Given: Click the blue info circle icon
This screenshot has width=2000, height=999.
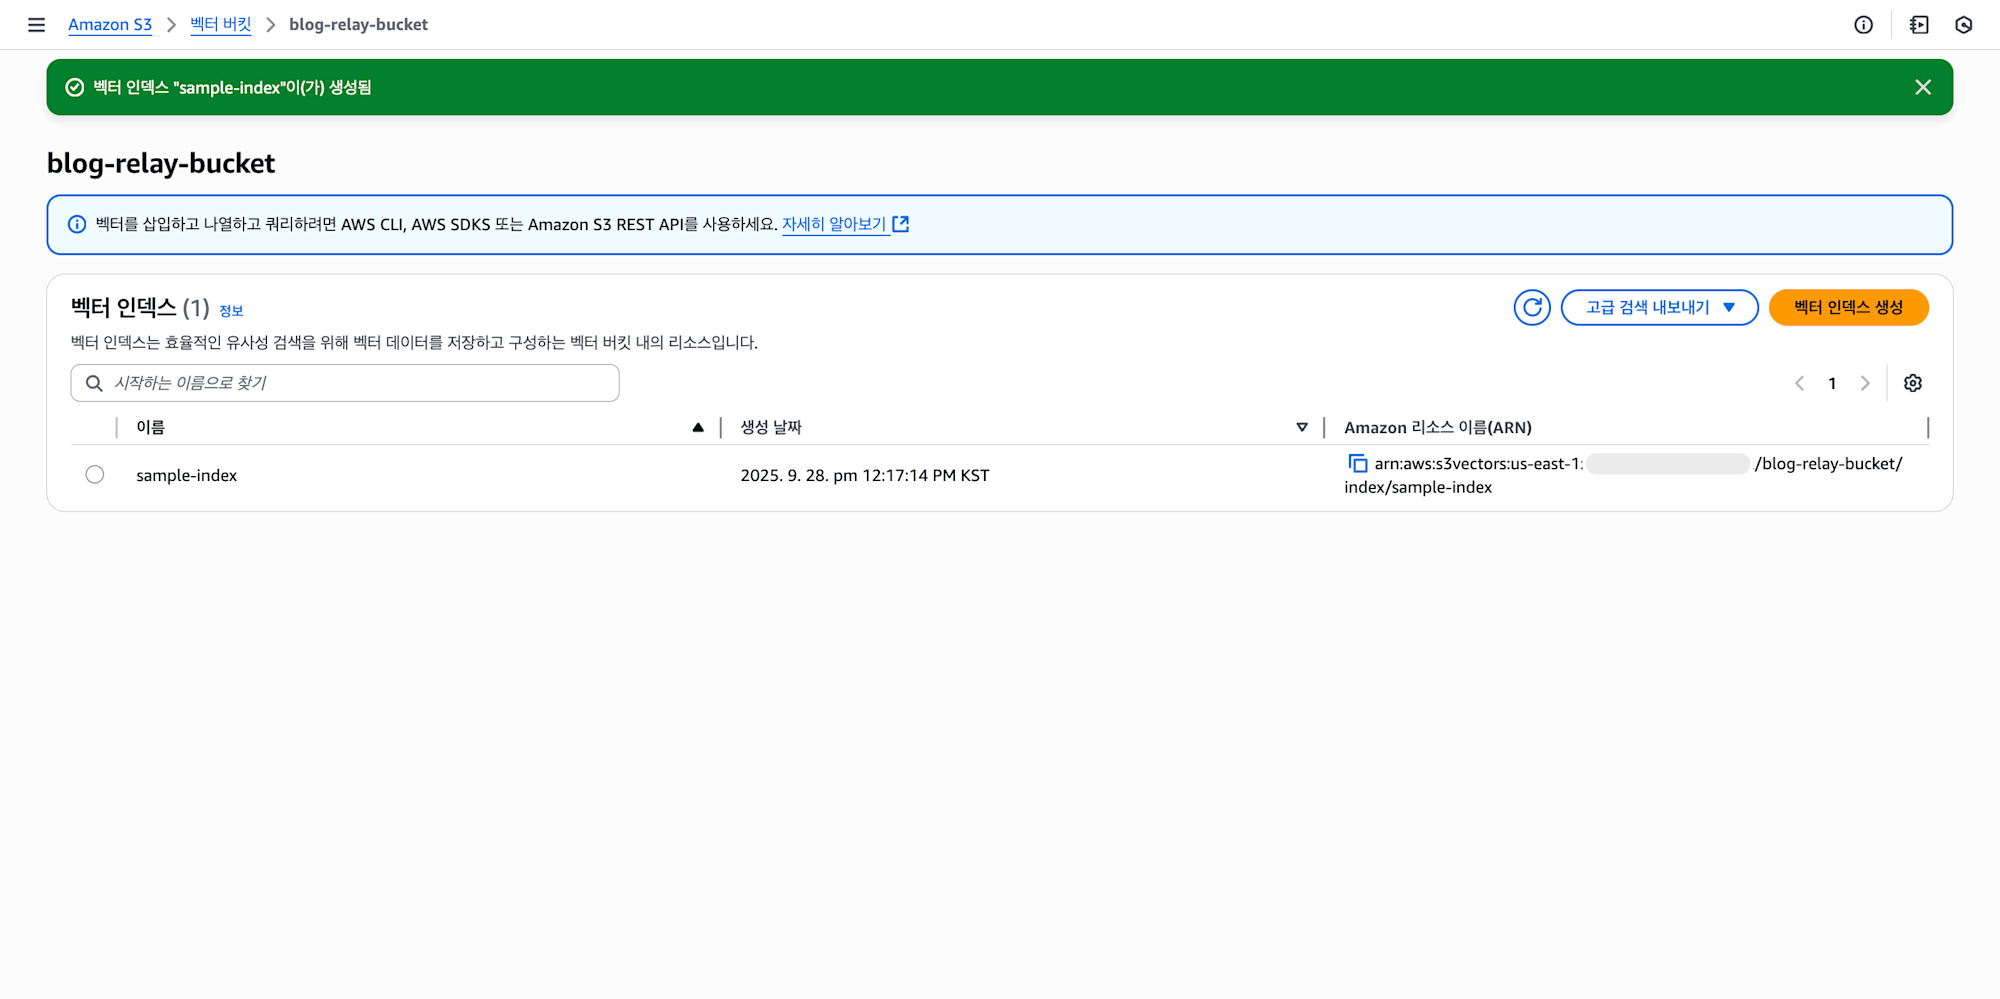Looking at the screenshot, I should point(77,224).
